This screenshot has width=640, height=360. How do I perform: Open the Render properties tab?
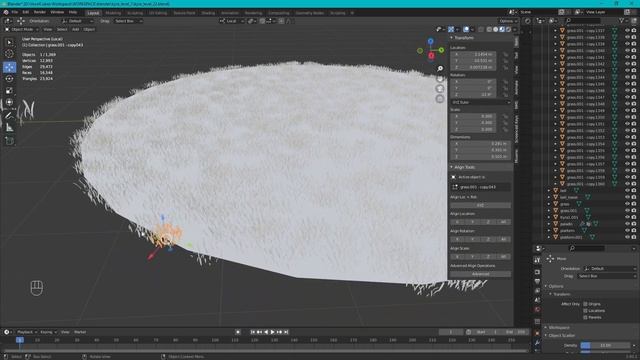537,272
